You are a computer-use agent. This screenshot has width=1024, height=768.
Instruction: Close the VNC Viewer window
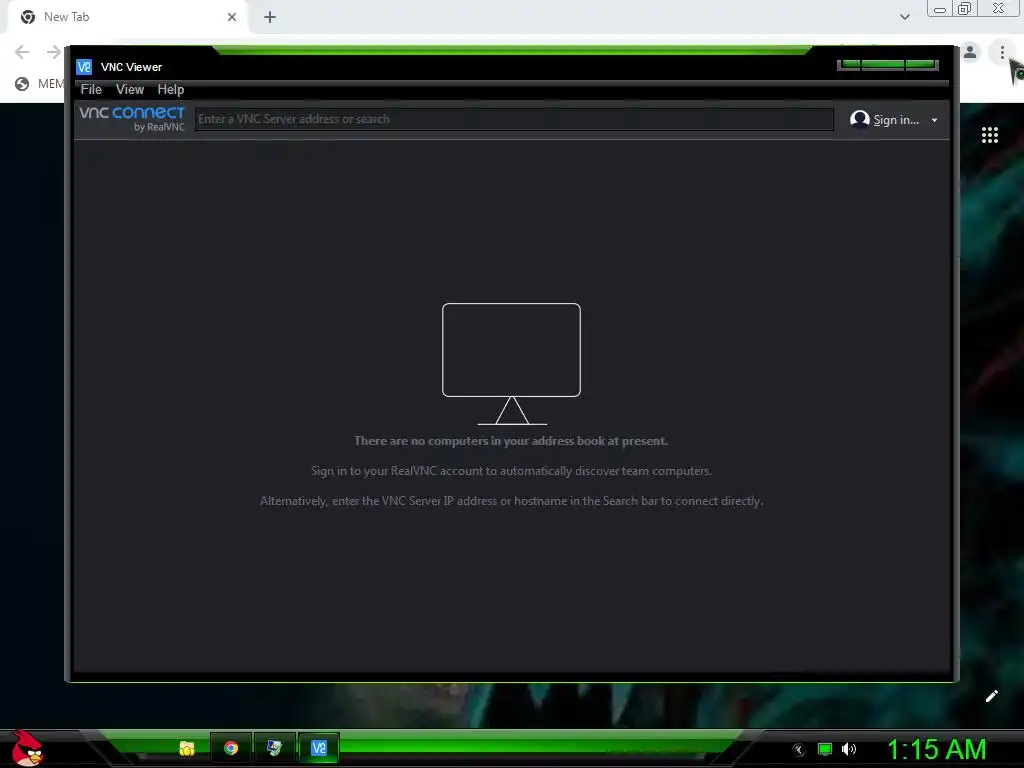[921, 65]
